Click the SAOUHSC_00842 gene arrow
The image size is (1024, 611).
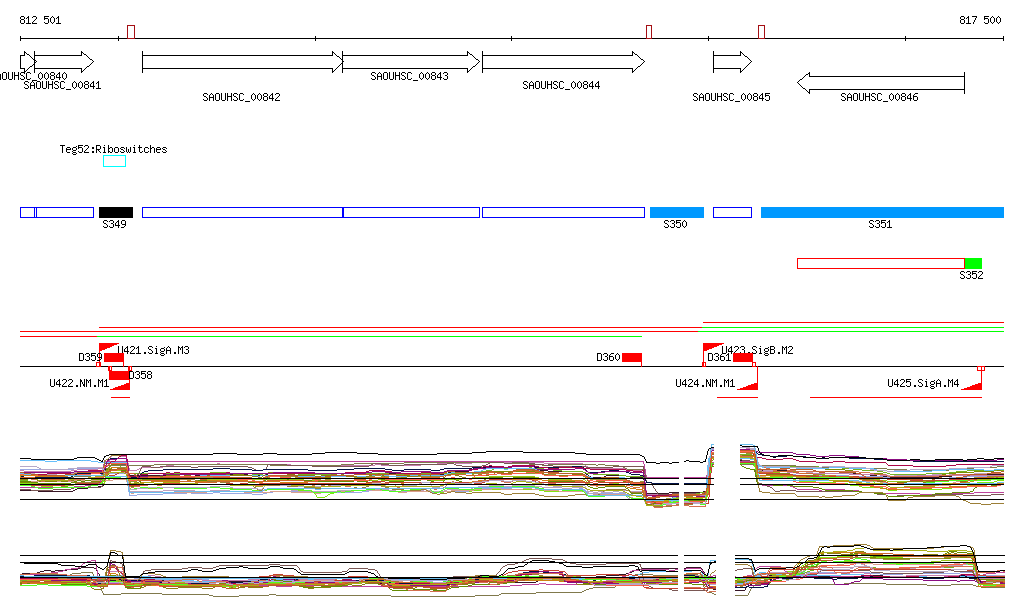(x=242, y=62)
